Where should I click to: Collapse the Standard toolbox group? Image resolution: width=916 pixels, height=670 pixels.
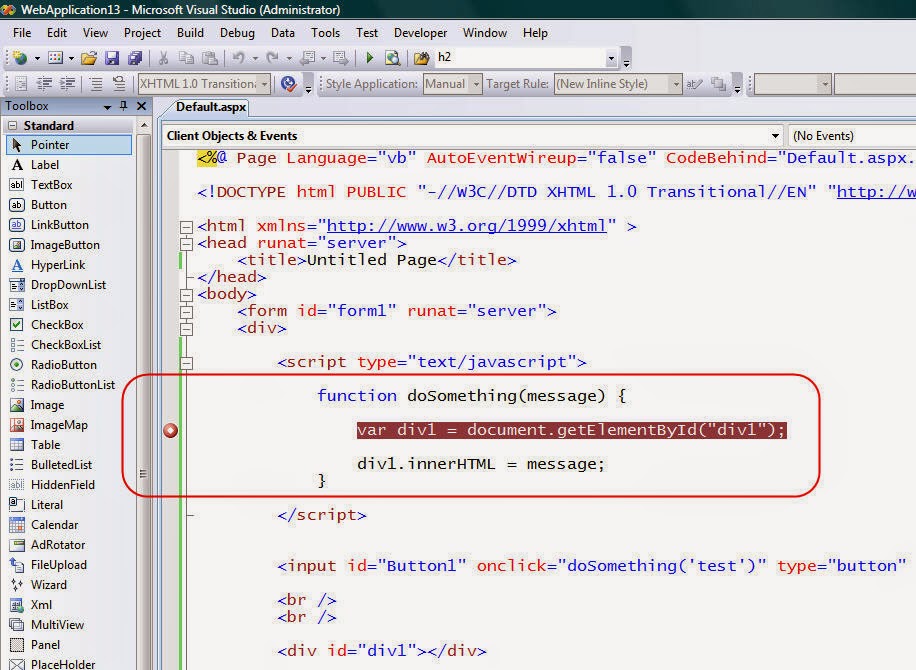[13, 126]
